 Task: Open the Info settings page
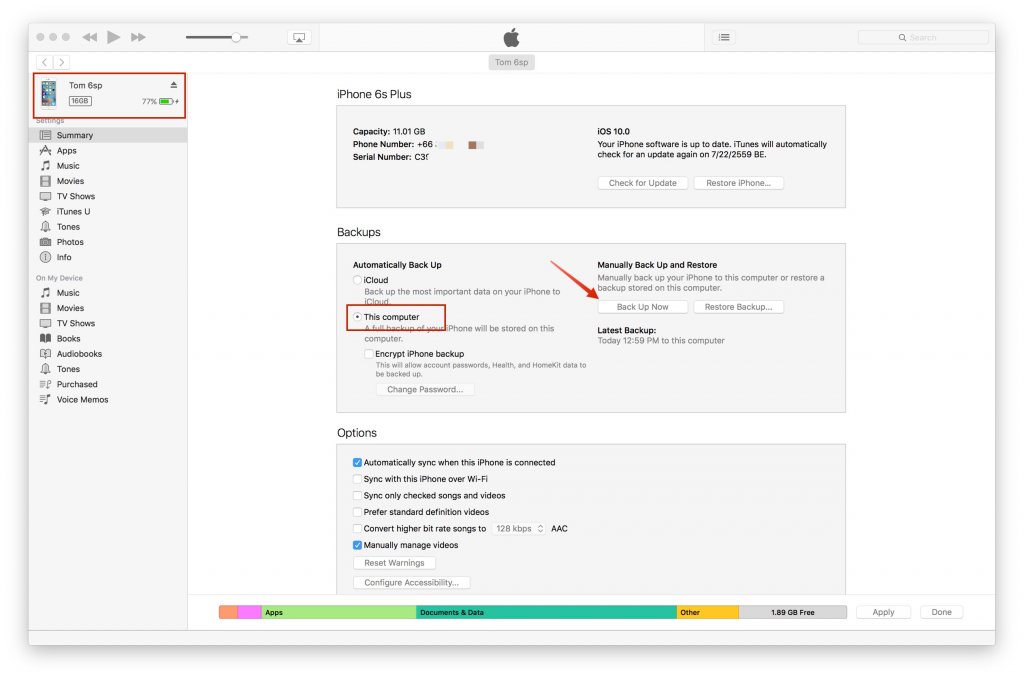point(66,256)
